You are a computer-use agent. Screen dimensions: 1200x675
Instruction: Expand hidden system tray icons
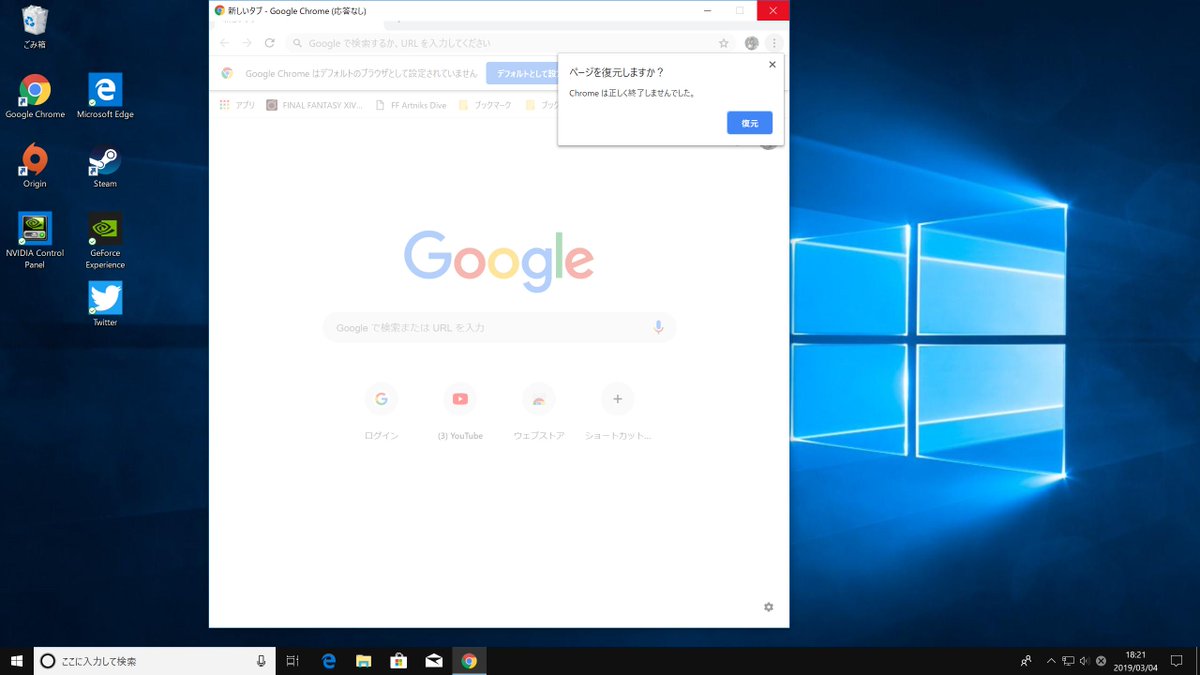(1051, 661)
